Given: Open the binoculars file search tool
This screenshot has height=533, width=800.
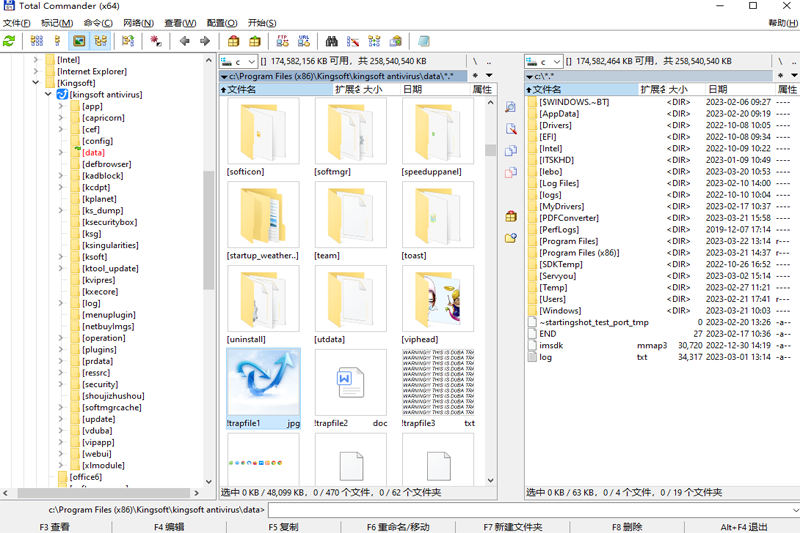Looking at the screenshot, I should coord(332,41).
